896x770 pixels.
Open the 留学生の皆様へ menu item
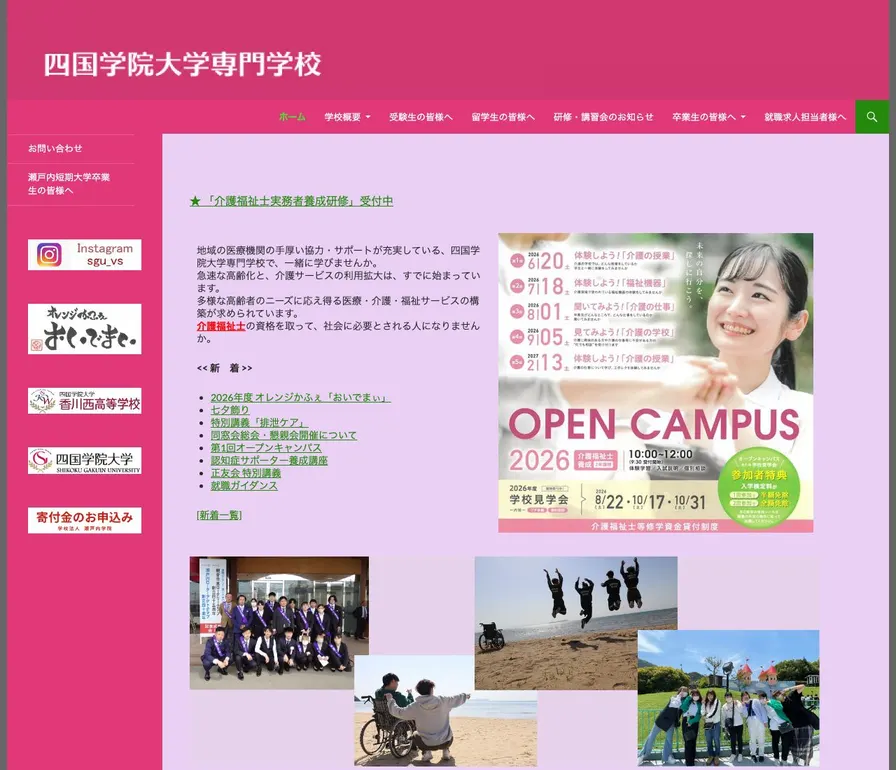503,117
